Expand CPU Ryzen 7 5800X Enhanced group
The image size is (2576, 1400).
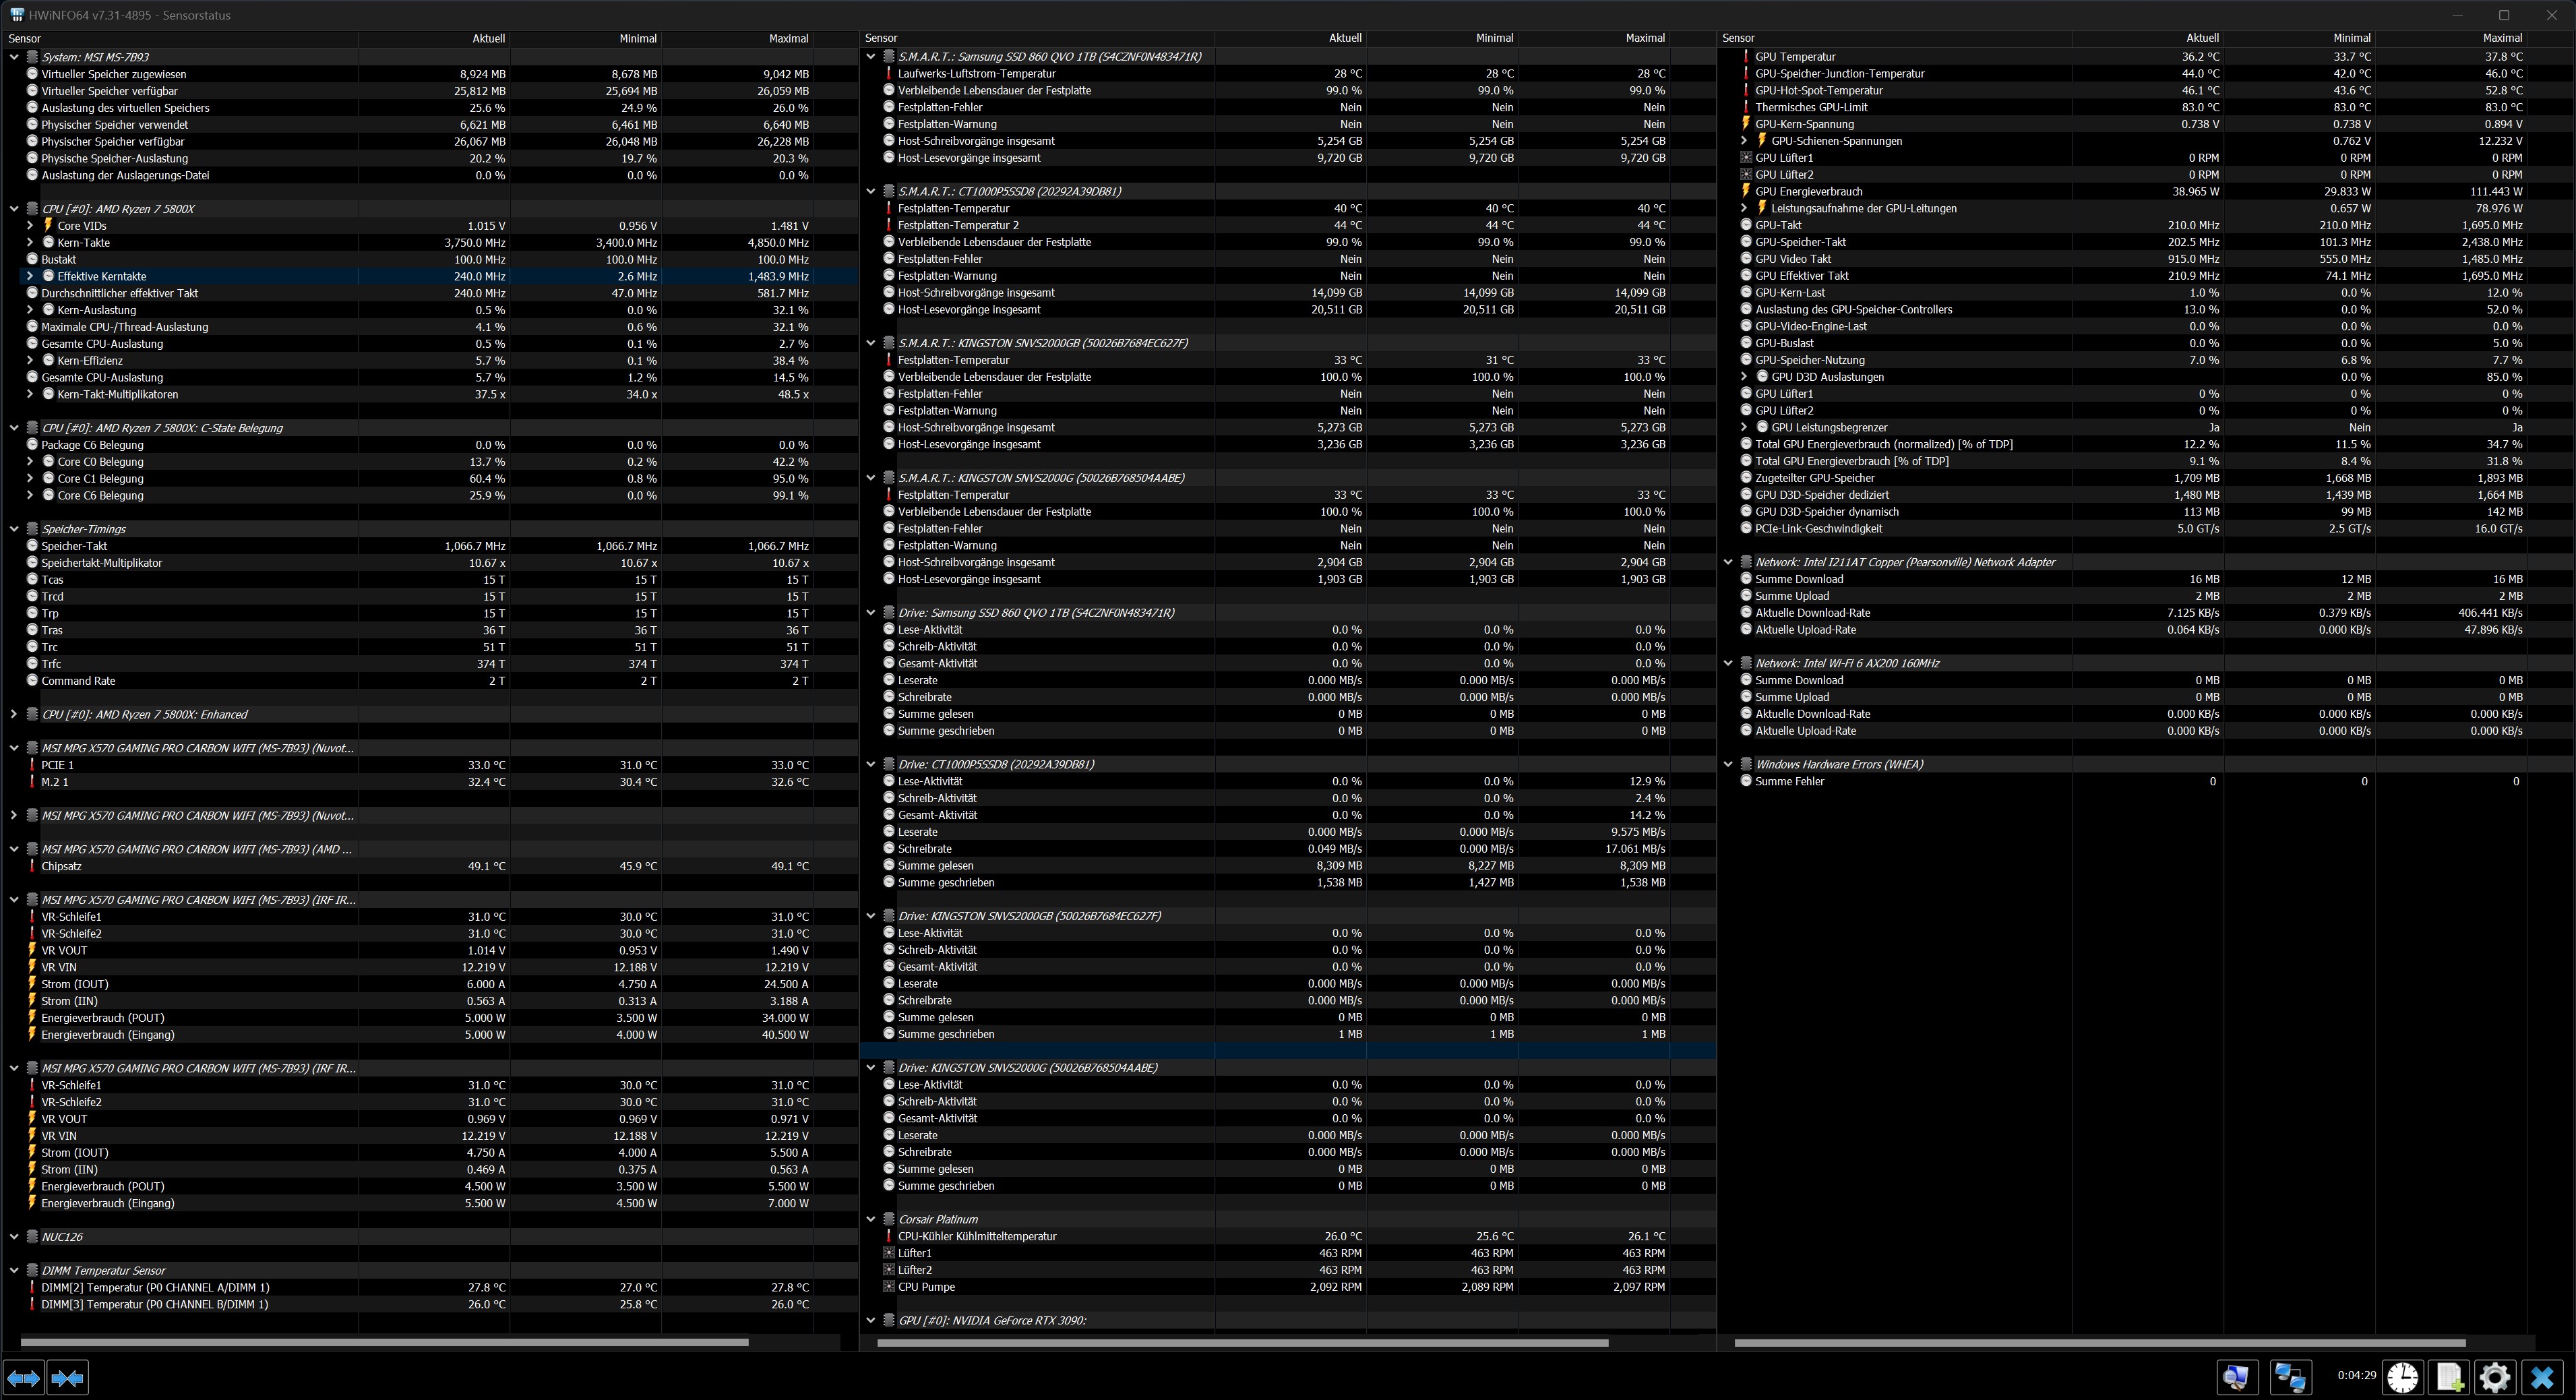(14, 715)
